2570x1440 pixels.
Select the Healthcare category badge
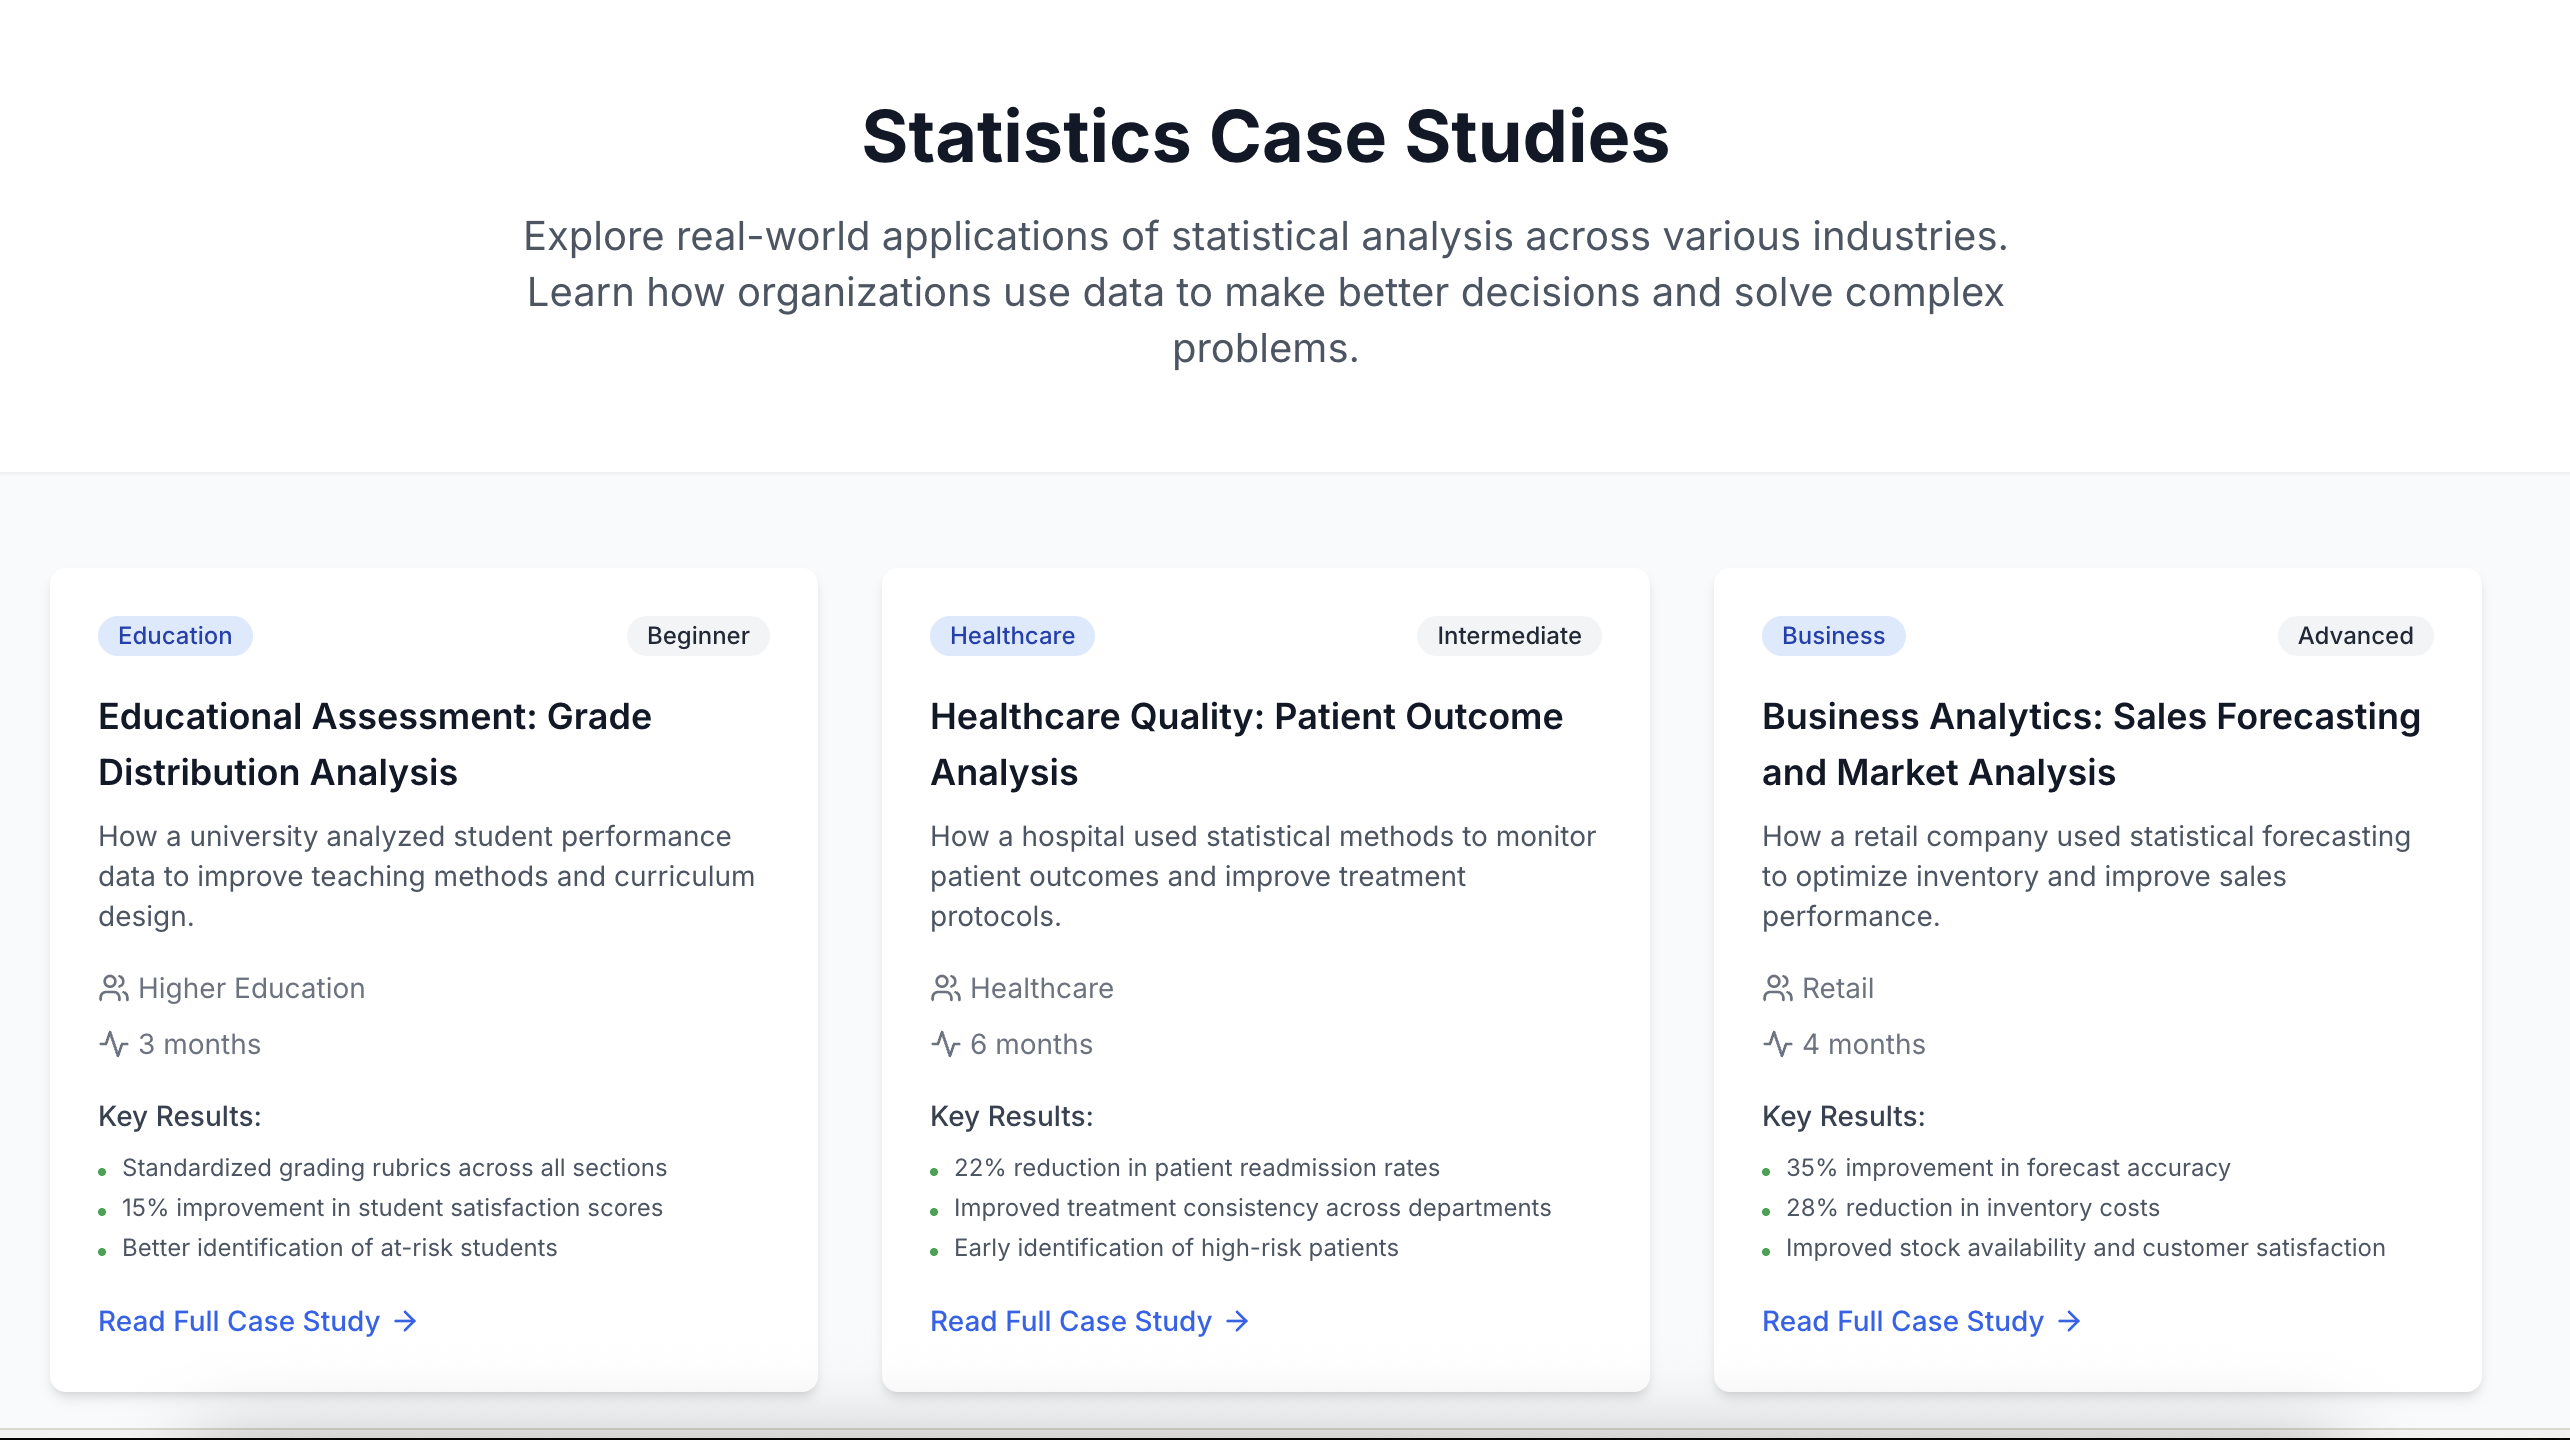point(1012,636)
